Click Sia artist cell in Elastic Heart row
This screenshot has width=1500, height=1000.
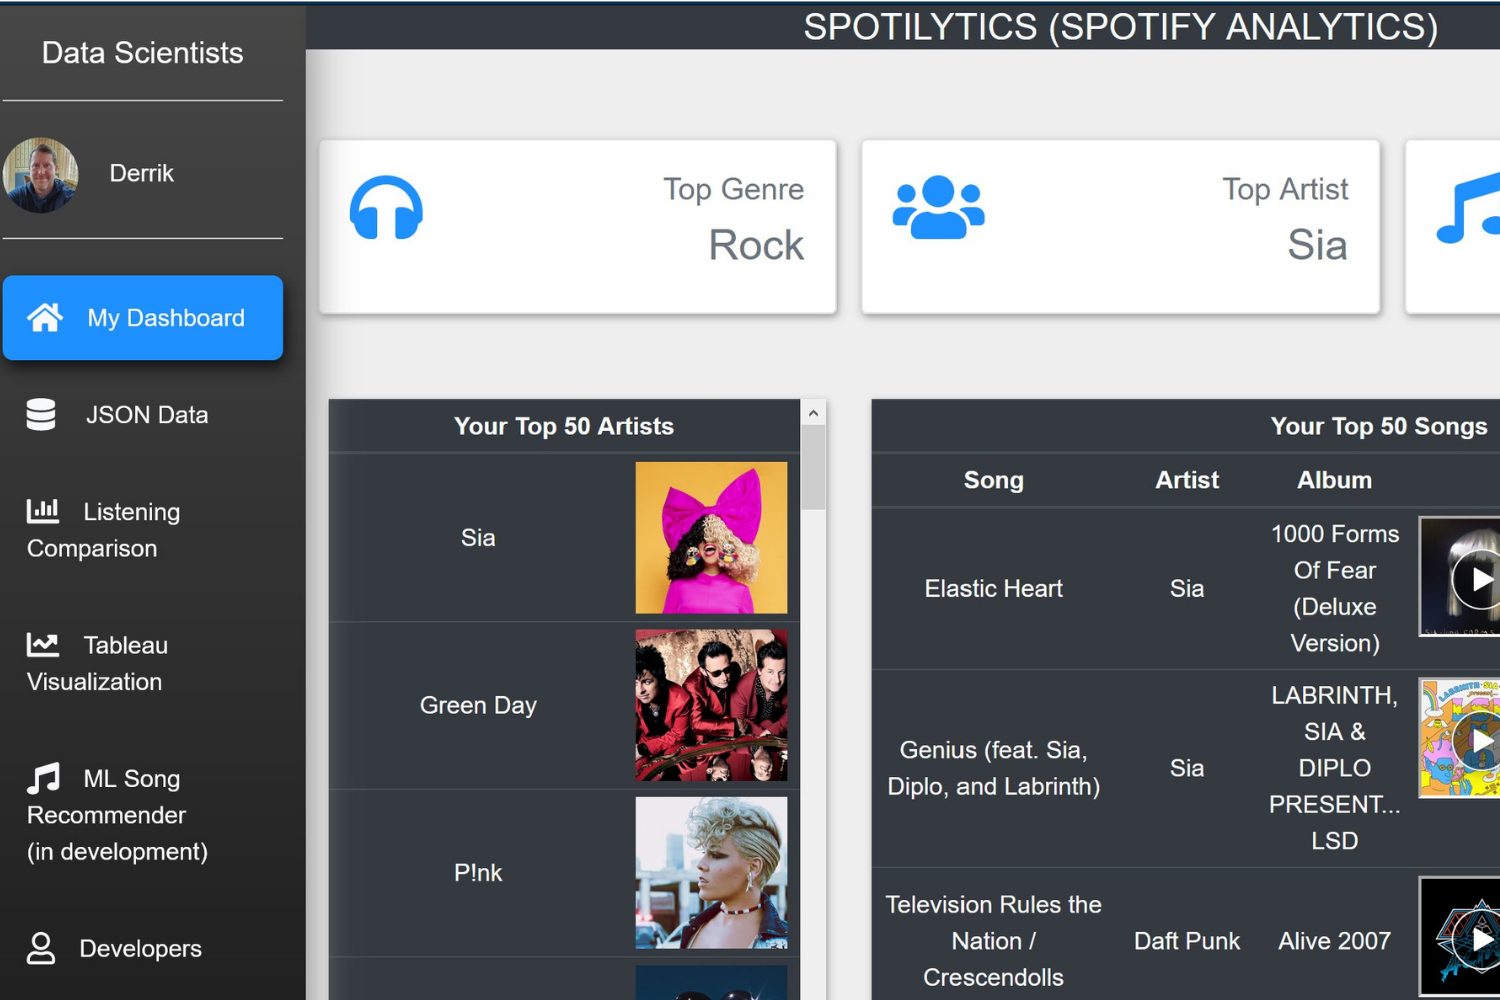click(x=1187, y=588)
